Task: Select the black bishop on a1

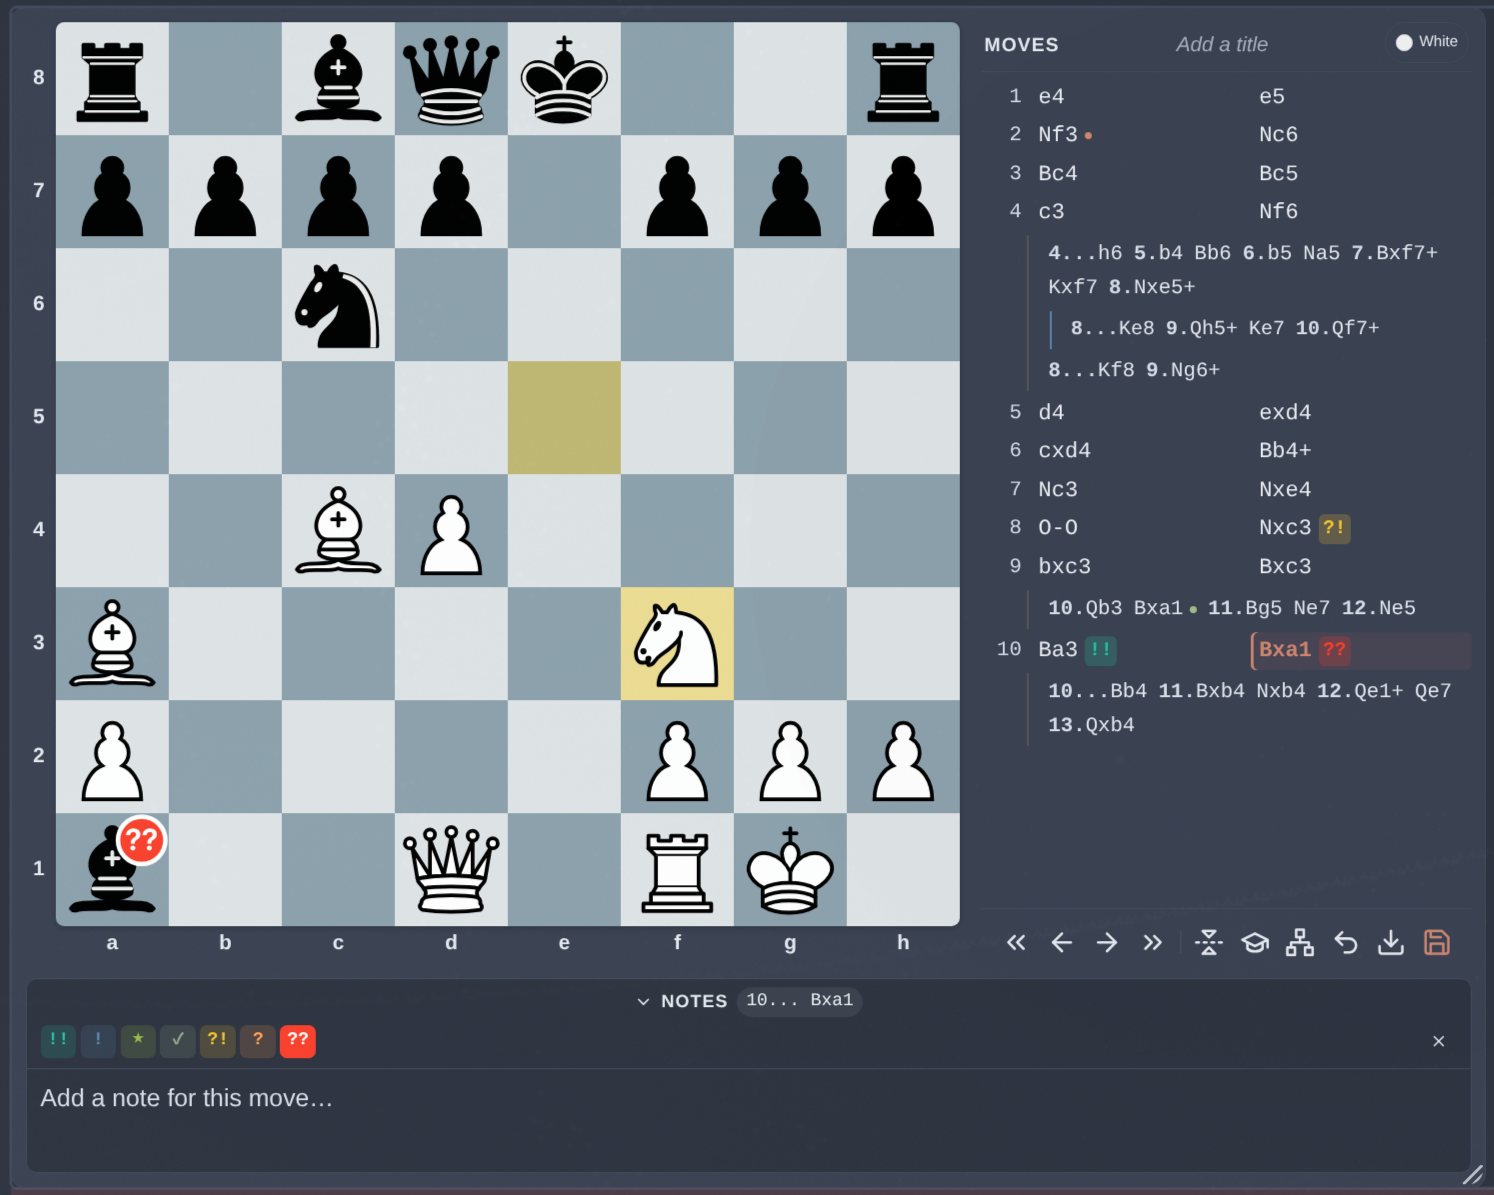Action: [x=112, y=870]
